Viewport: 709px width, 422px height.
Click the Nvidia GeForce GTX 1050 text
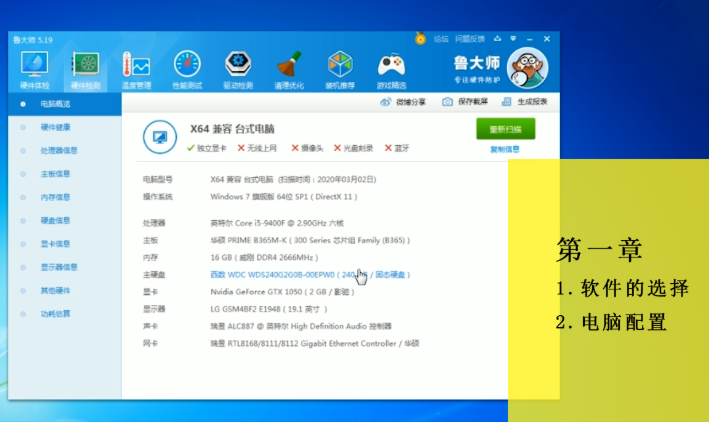pos(282,292)
